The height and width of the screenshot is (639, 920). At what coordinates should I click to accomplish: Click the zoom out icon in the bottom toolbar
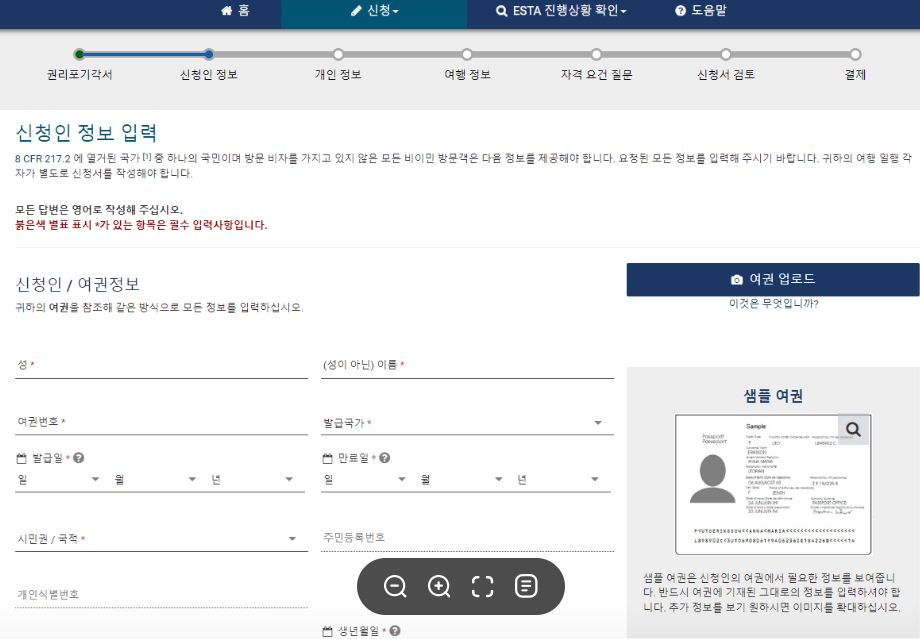[x=395, y=587]
